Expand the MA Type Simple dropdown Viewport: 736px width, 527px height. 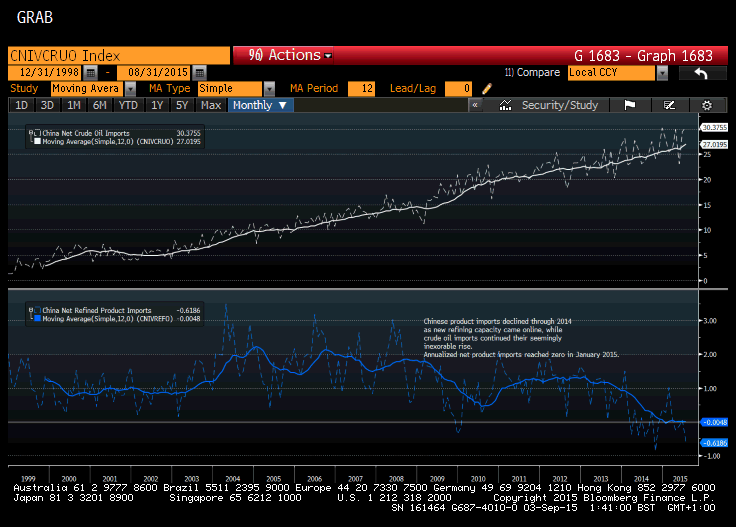coord(269,89)
